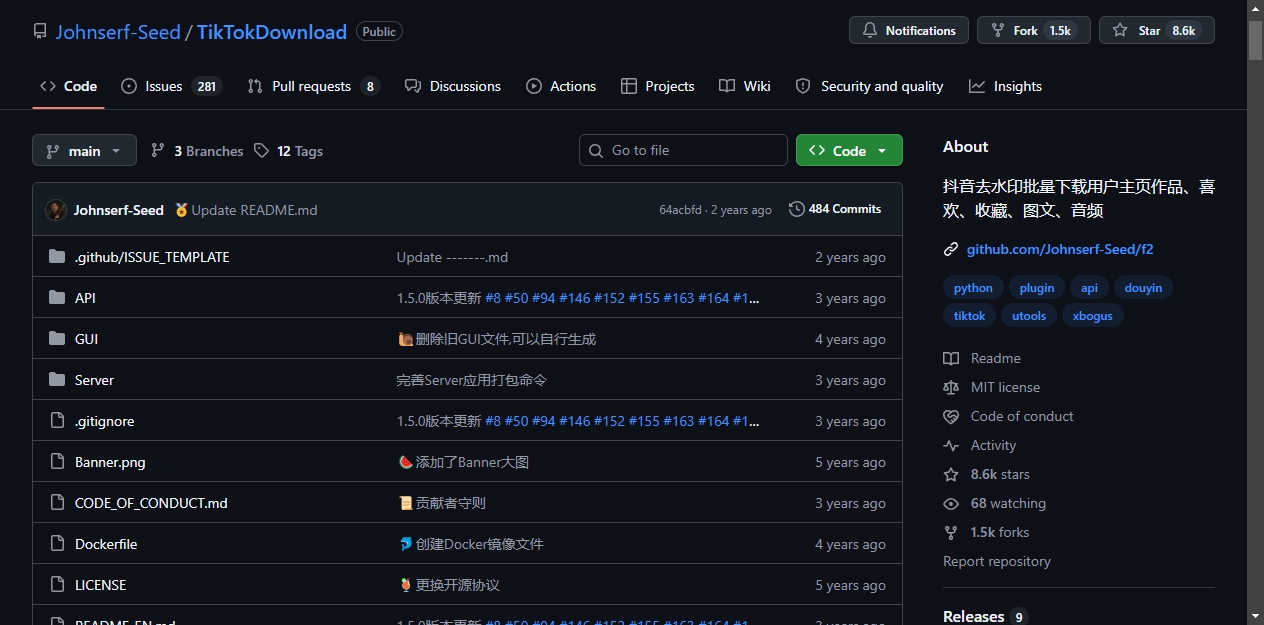View the 484 Commits history
The width and height of the screenshot is (1264, 625).
click(835, 209)
